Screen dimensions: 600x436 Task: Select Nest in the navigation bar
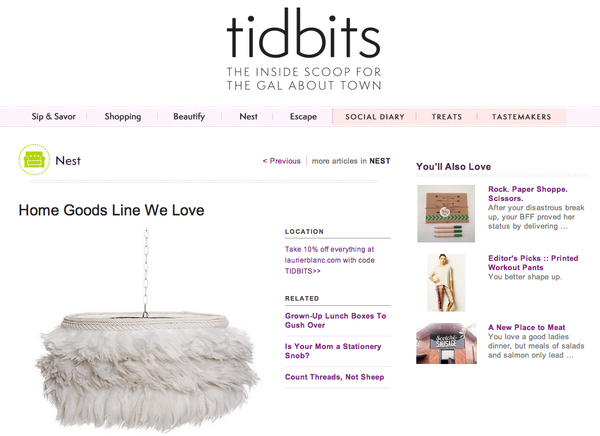248,116
